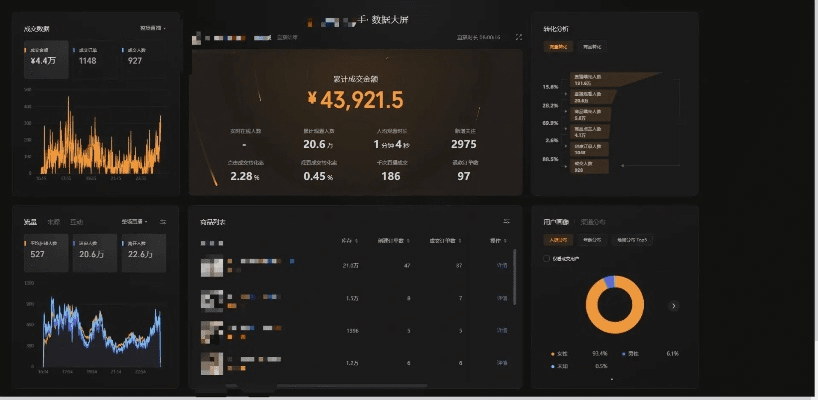This screenshot has width=818, height=400.
Task: Open the time granularity dropdown in 成交数据
Action: coord(152,28)
